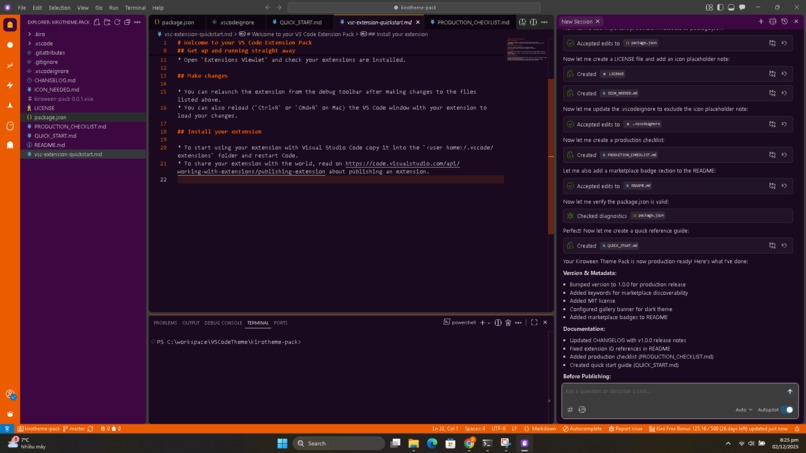Open the File menu
The height and width of the screenshot is (453, 806).
[x=22, y=8]
